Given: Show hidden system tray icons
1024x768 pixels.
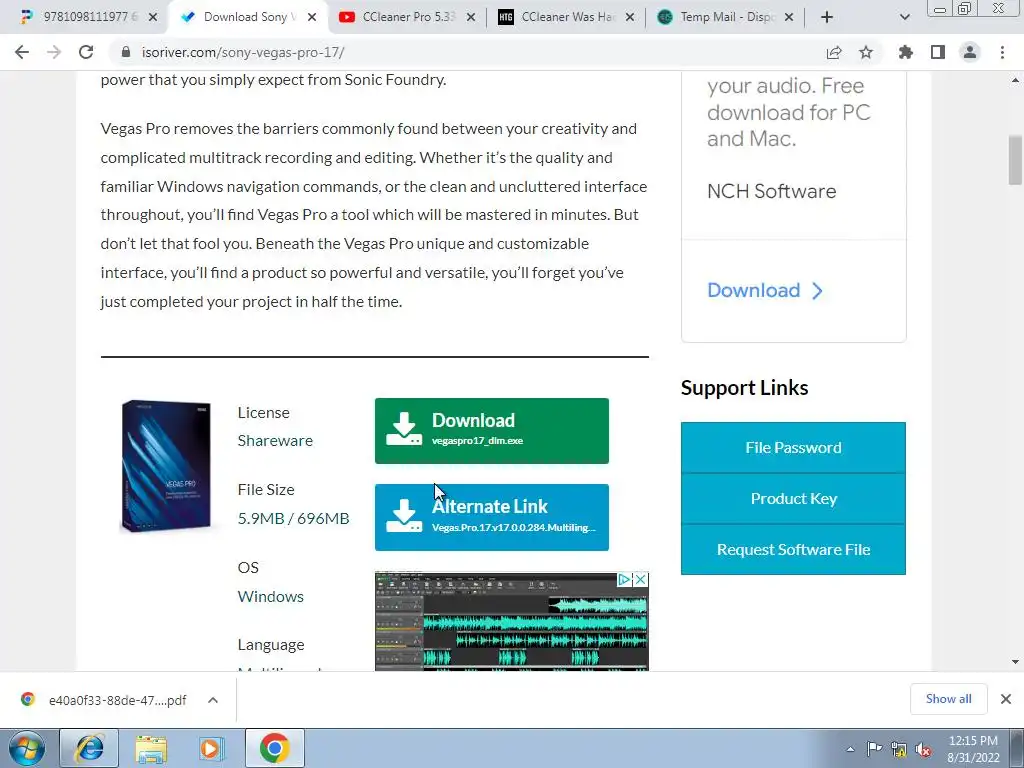Looking at the screenshot, I should (x=850, y=749).
